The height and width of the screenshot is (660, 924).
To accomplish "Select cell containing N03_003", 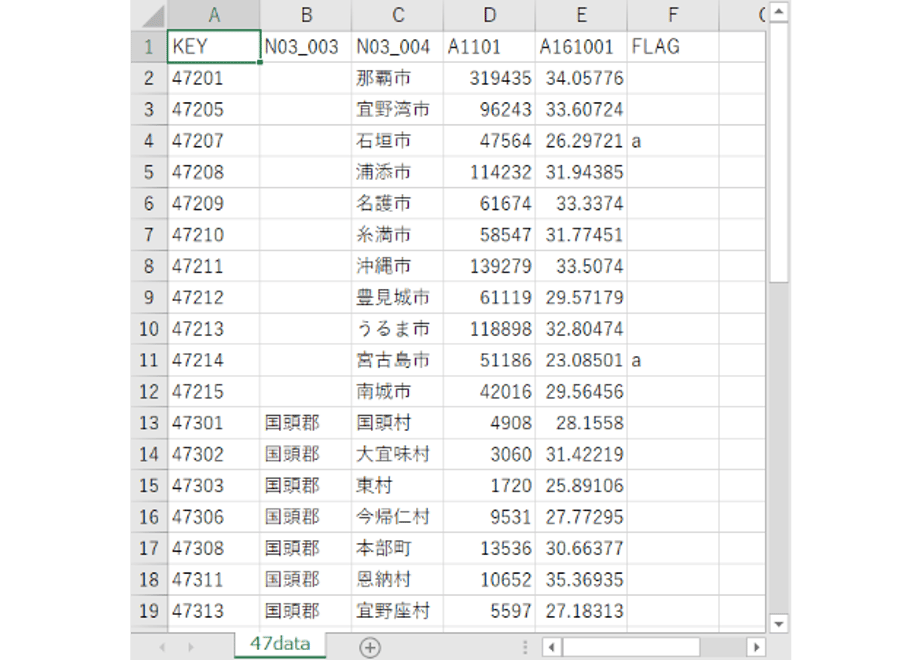I will tap(306, 47).
